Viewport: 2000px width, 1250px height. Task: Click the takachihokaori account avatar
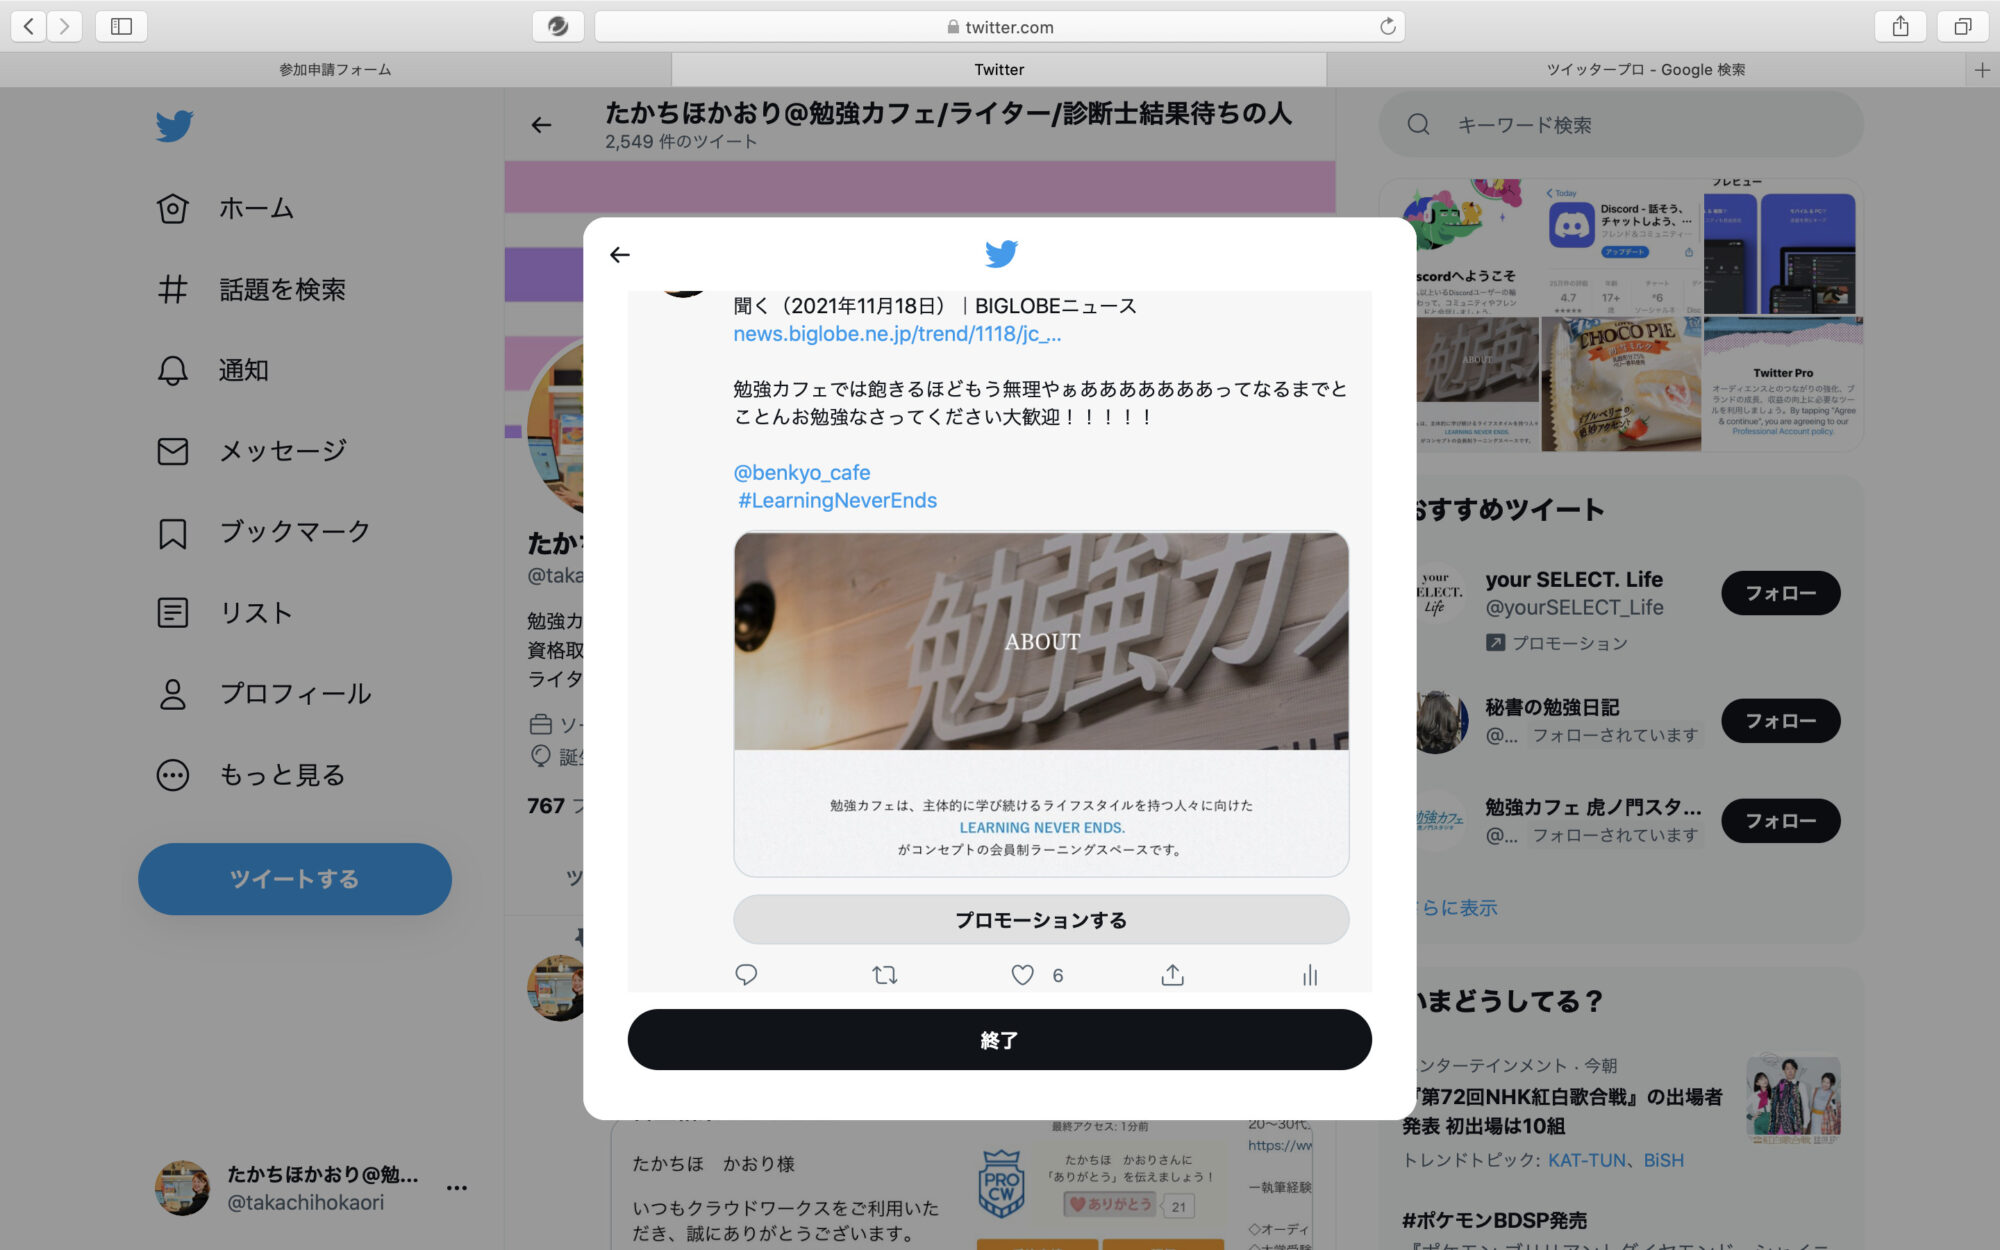[182, 1188]
